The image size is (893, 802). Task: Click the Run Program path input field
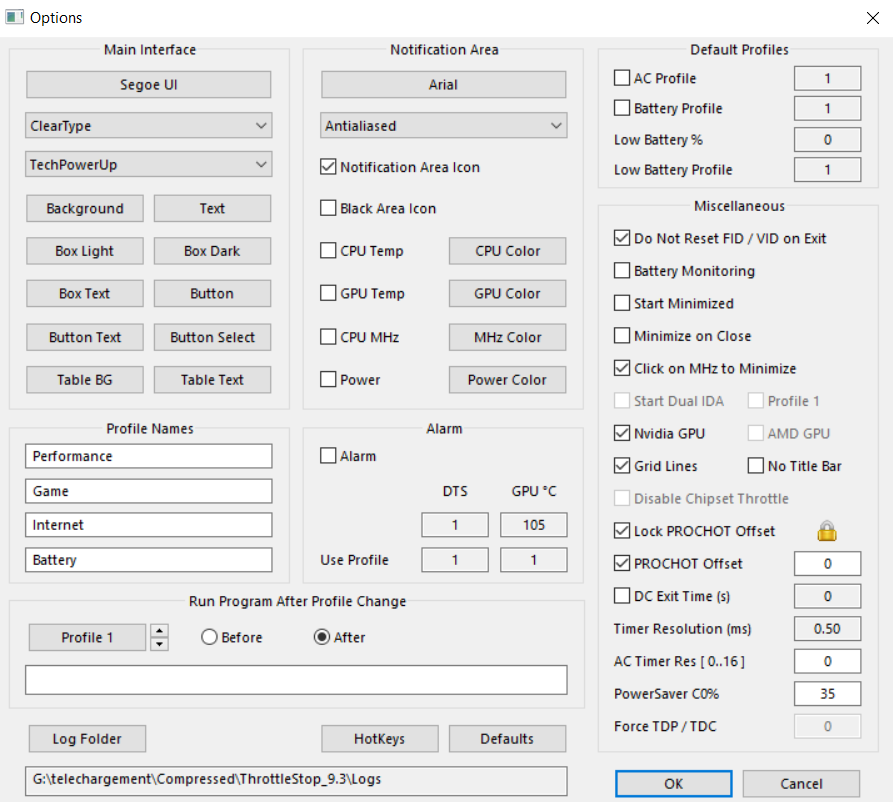tap(296, 680)
